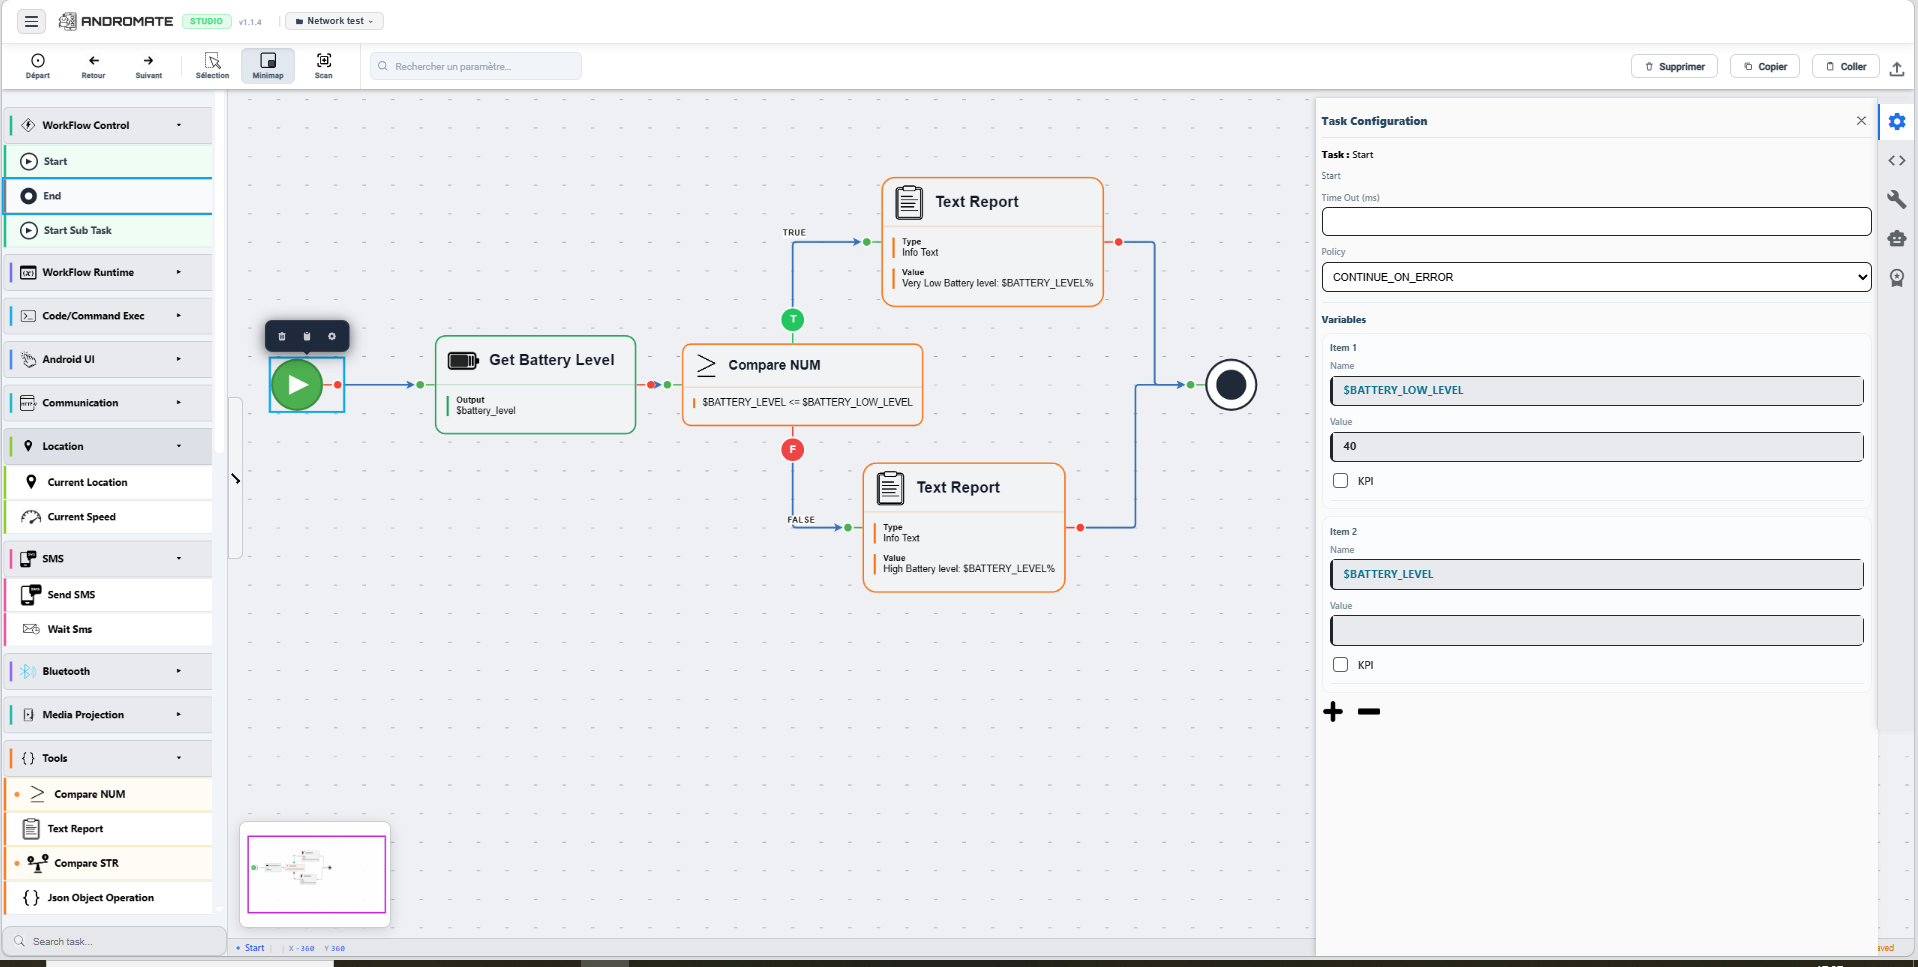Expand the Bluetooth category
The height and width of the screenshot is (967, 1918).
[109, 671]
